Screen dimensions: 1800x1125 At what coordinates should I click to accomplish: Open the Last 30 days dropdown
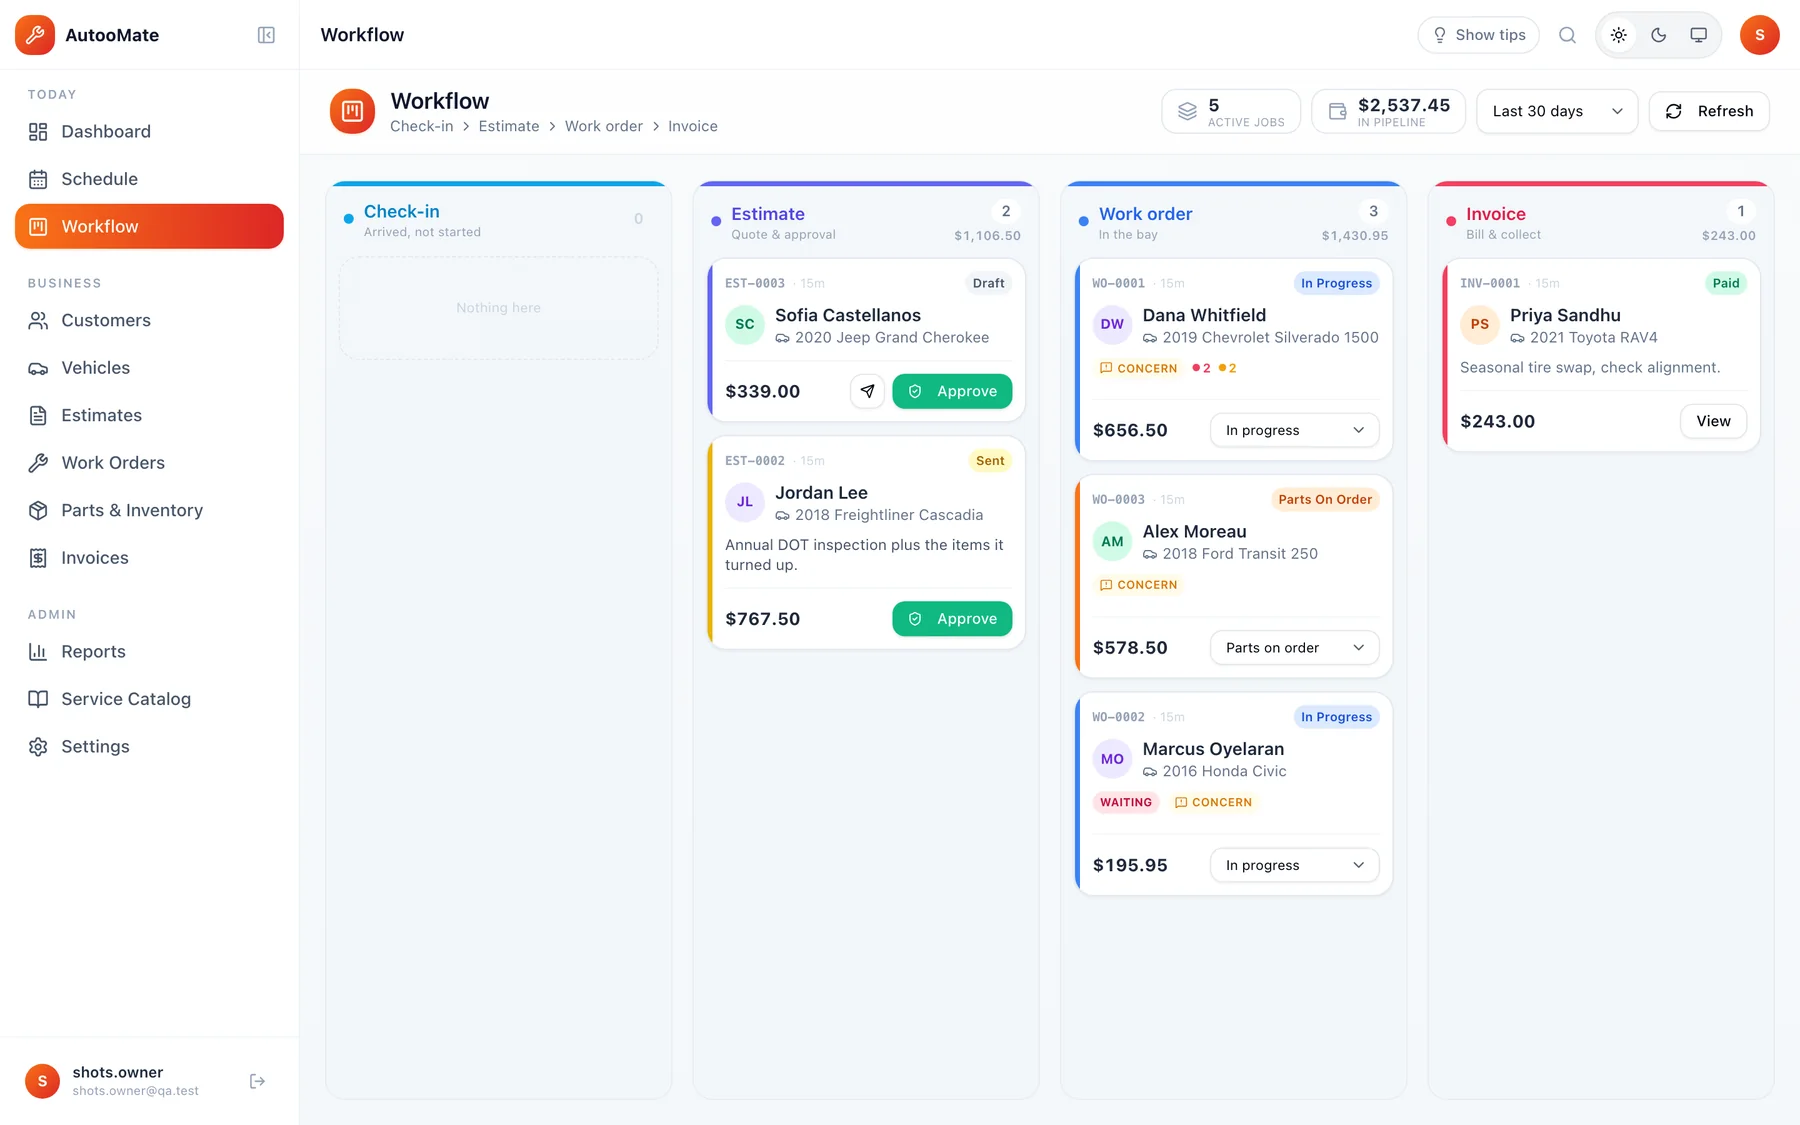click(x=1557, y=111)
